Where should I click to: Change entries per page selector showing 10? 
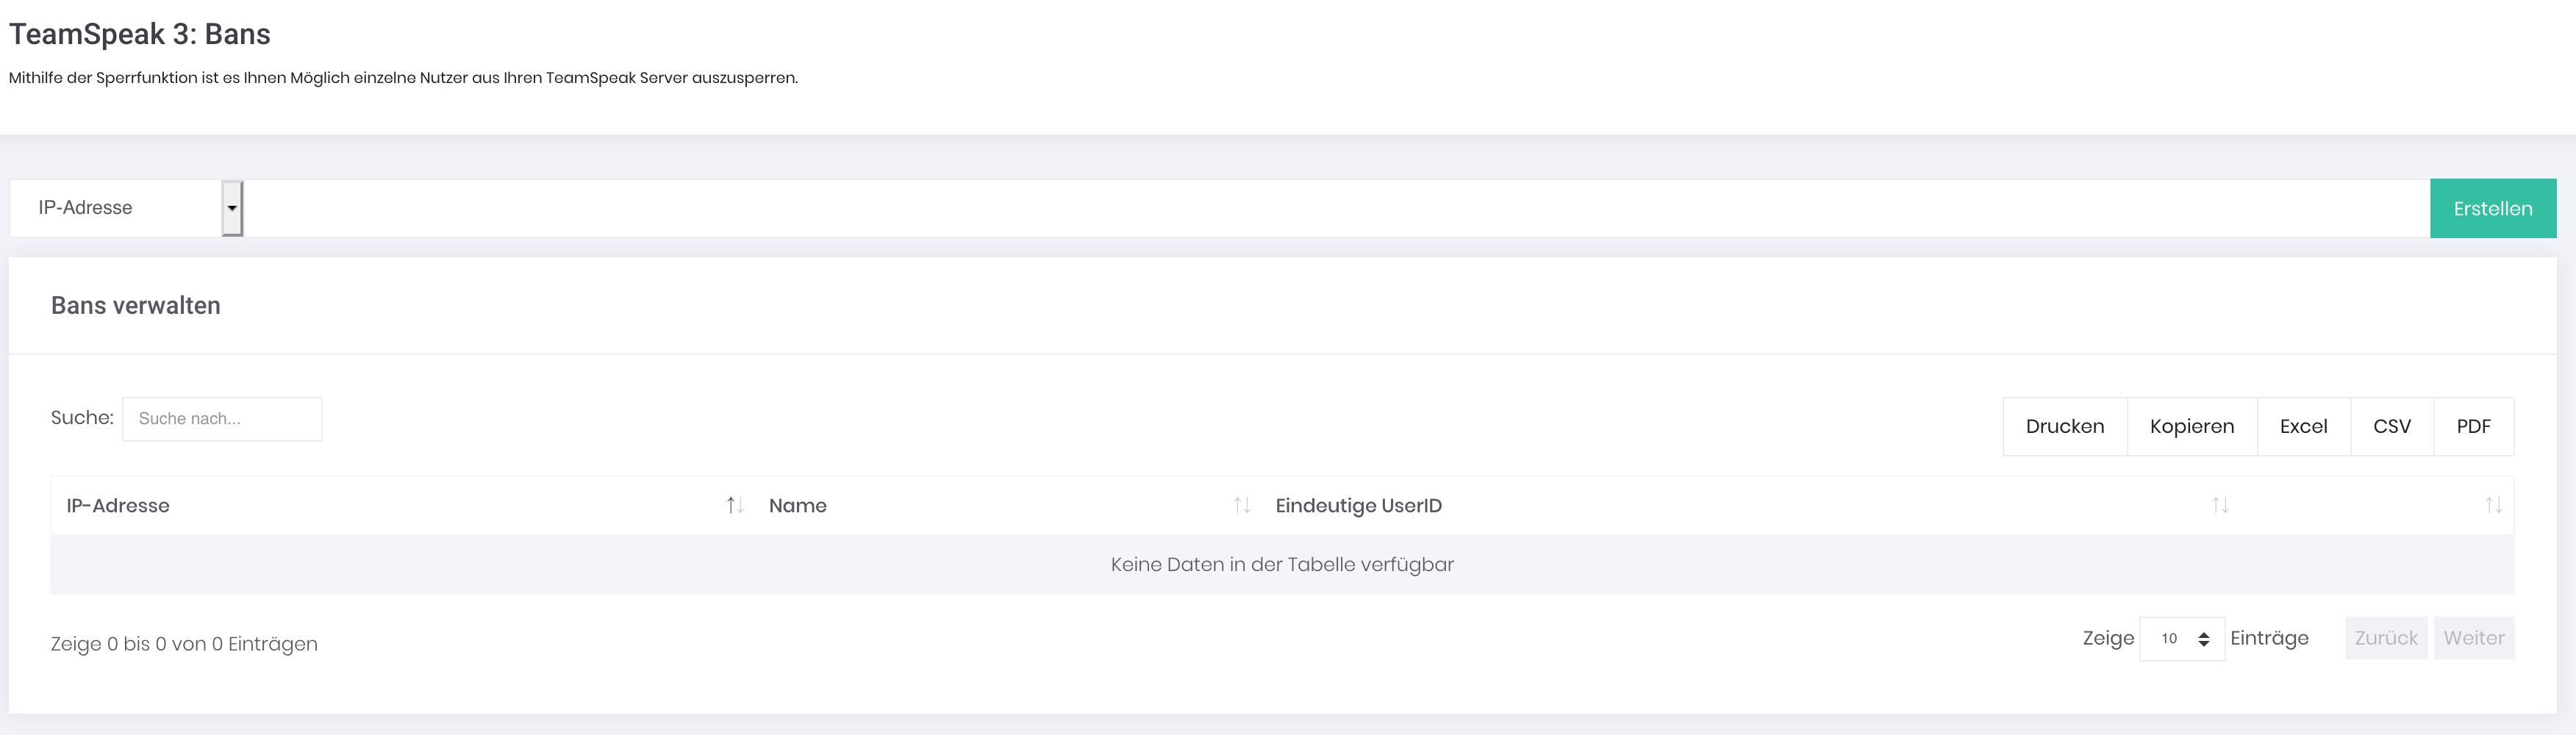pos(2182,639)
